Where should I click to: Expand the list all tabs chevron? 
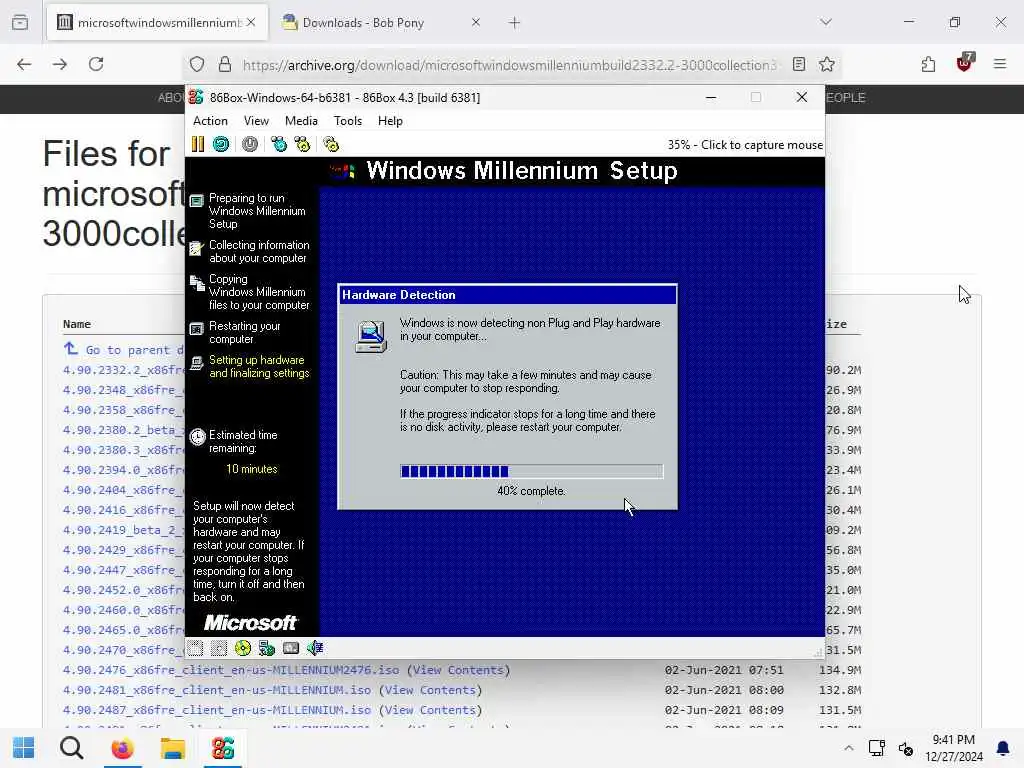pos(826,22)
